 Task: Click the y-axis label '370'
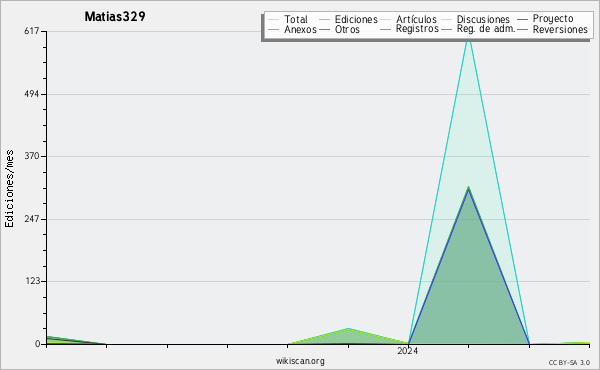tap(32, 156)
